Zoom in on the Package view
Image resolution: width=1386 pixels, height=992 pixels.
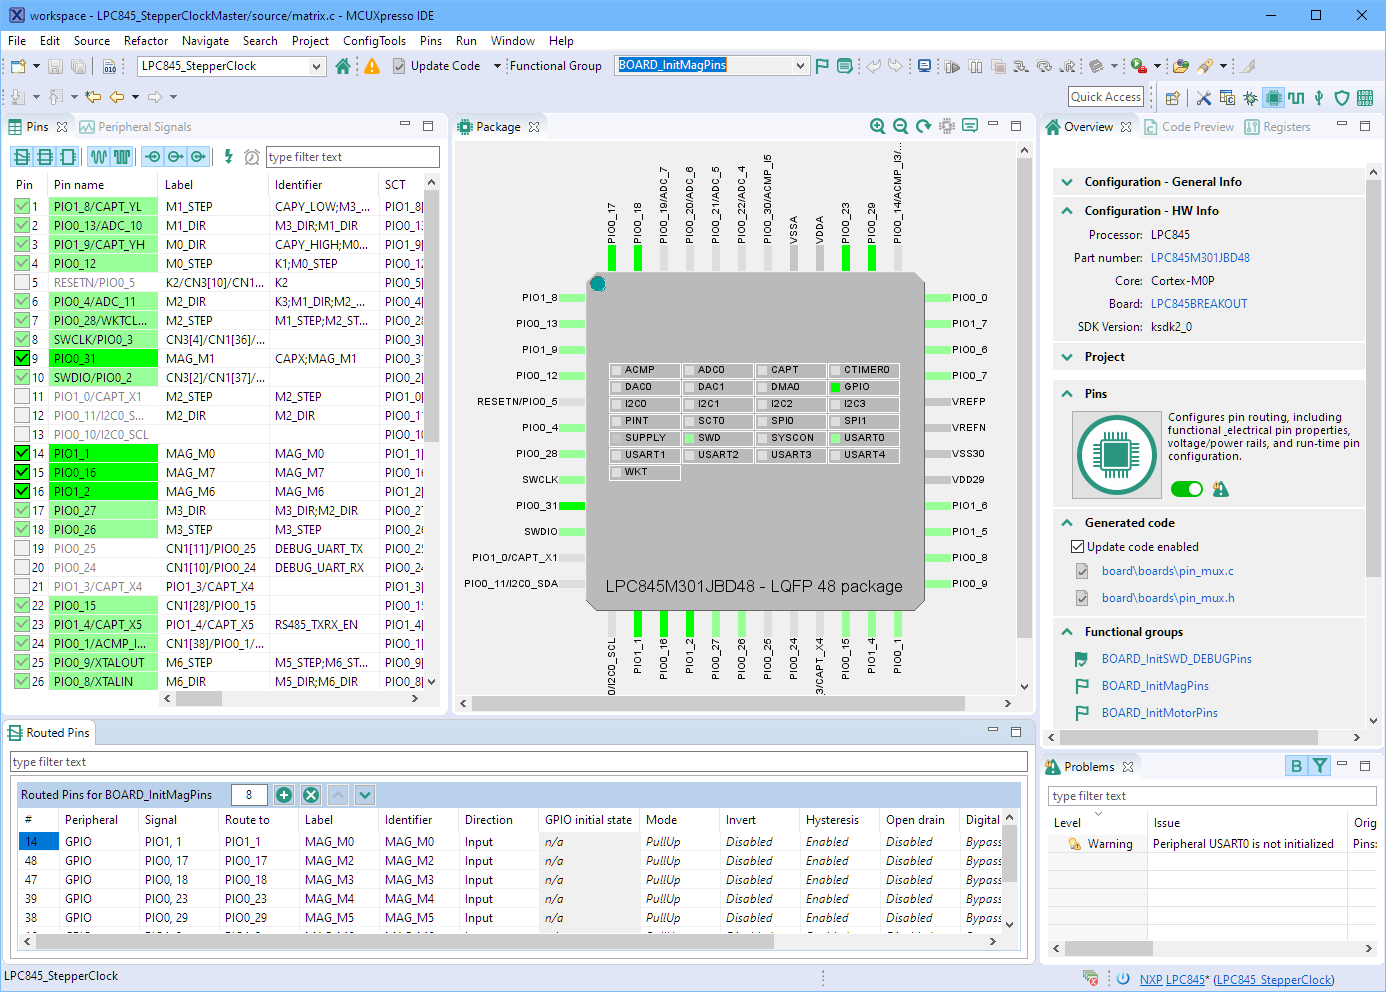pos(877,126)
